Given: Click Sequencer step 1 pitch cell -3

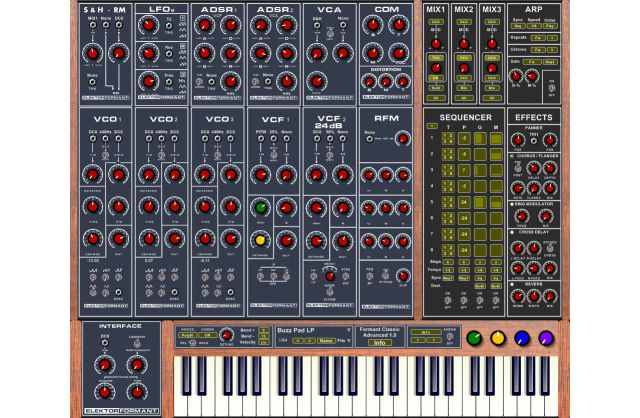Looking at the screenshot, I should tap(464, 139).
